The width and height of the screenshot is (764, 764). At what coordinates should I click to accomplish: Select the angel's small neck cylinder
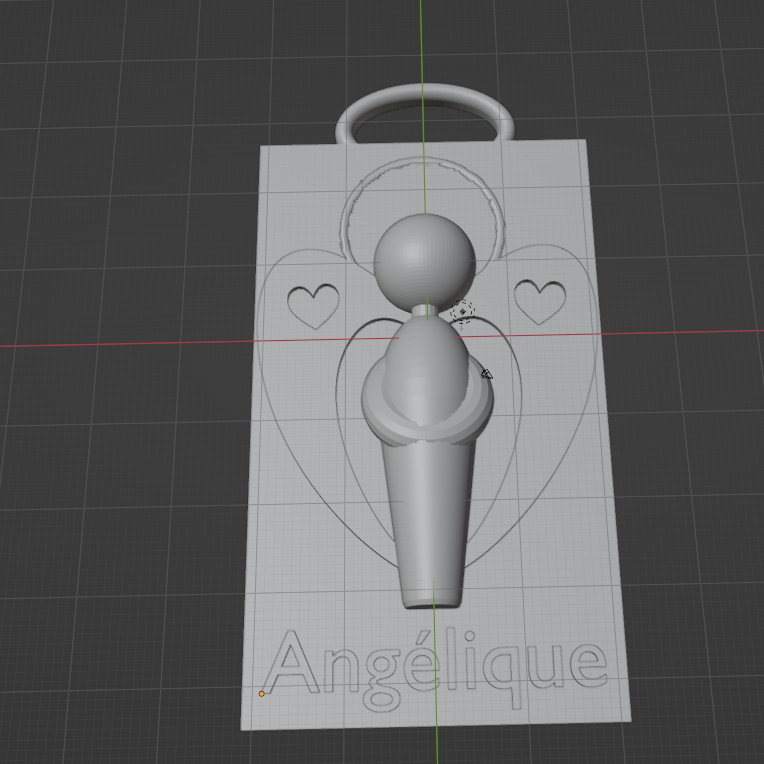coord(426,311)
